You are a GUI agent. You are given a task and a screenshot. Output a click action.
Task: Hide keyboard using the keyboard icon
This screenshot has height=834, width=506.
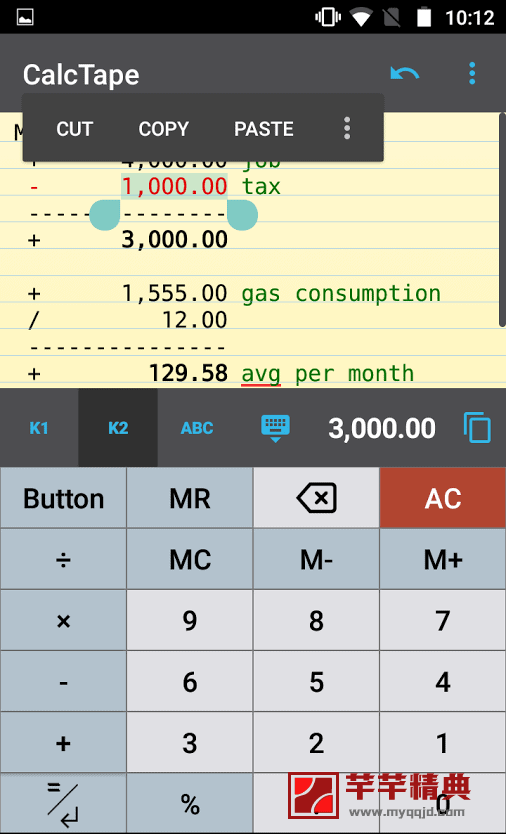(x=275, y=428)
